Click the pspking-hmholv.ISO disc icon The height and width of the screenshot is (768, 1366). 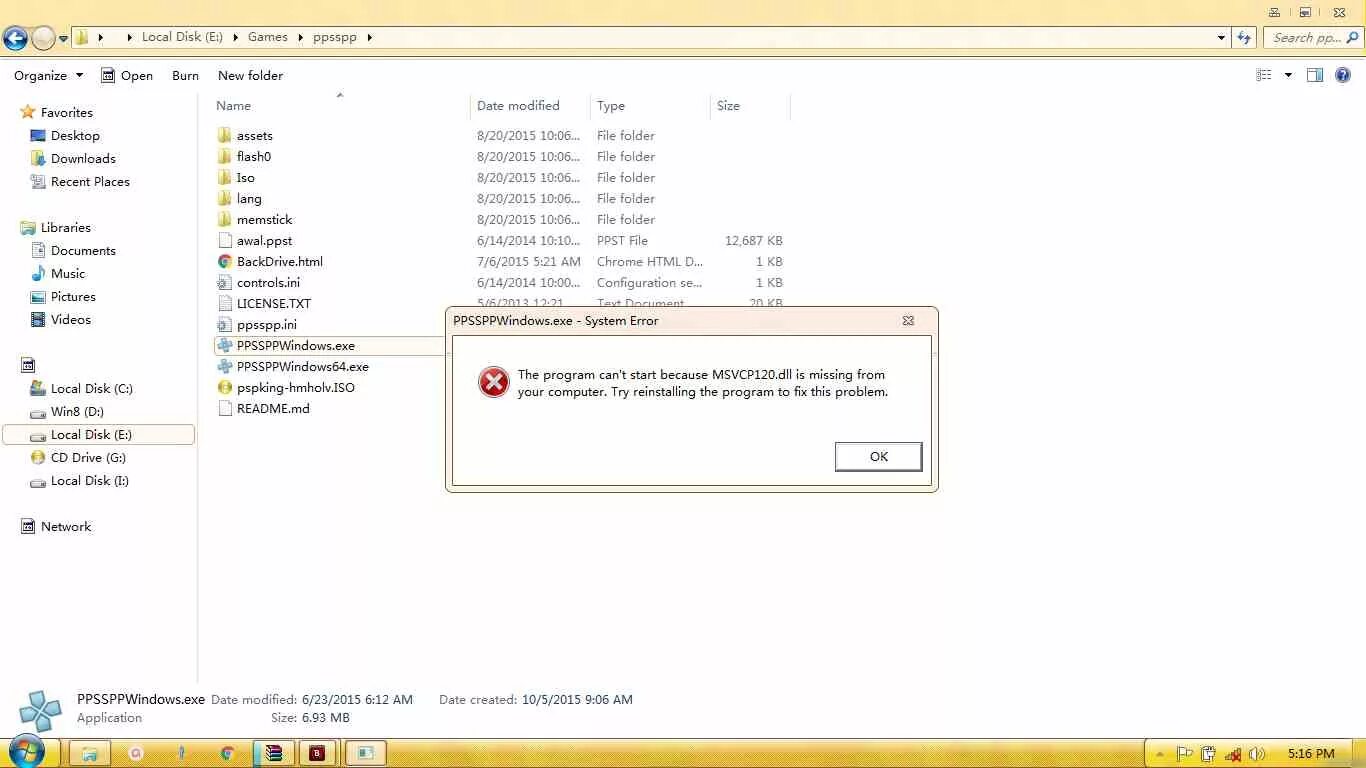point(225,387)
